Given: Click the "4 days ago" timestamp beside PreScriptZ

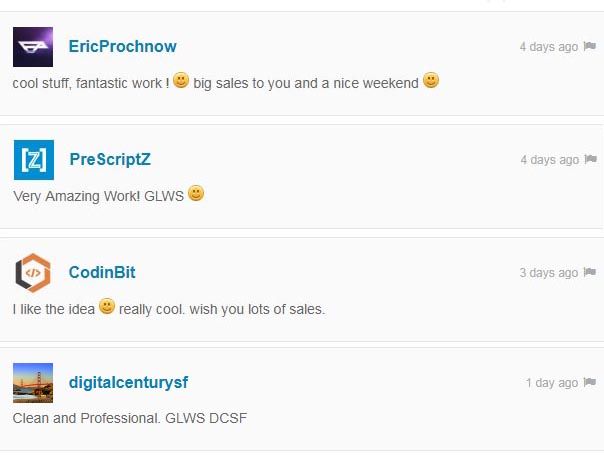Looking at the screenshot, I should [550, 160].
